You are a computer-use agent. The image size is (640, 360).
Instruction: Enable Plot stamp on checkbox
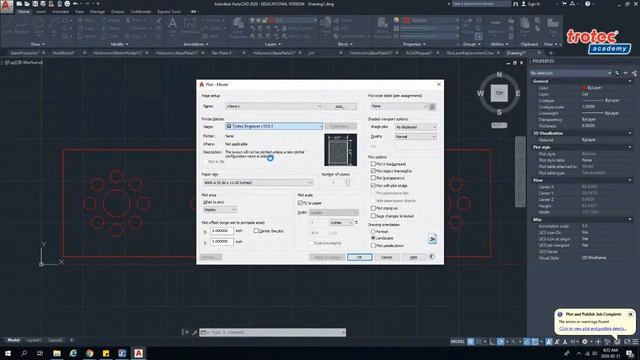tap(373, 208)
